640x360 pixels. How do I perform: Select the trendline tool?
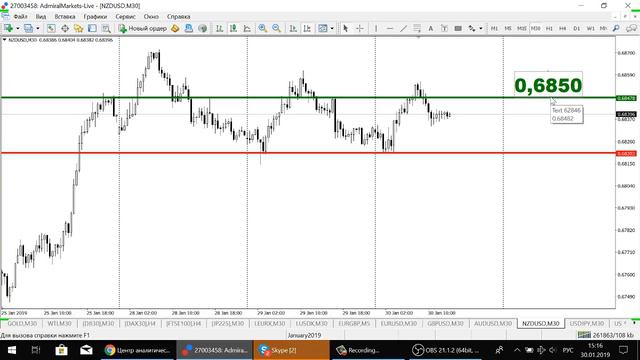[403, 28]
